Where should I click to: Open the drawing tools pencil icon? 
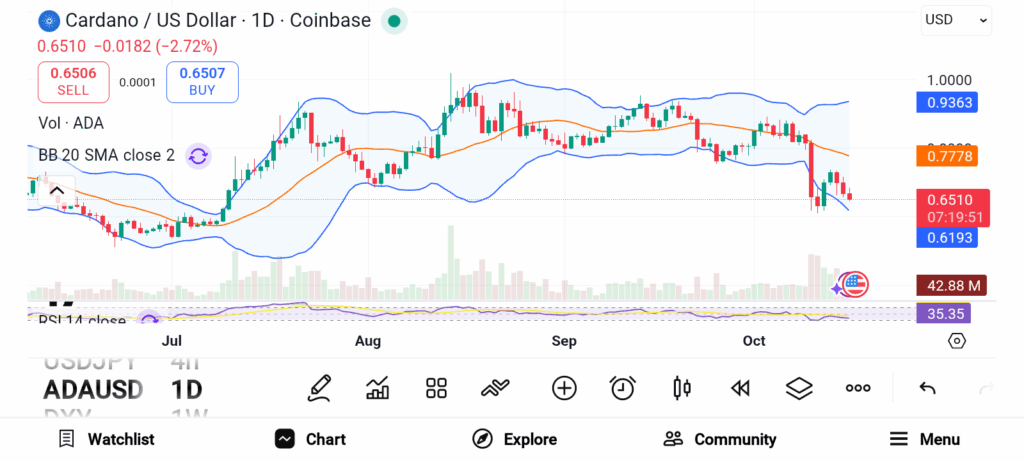click(319, 388)
